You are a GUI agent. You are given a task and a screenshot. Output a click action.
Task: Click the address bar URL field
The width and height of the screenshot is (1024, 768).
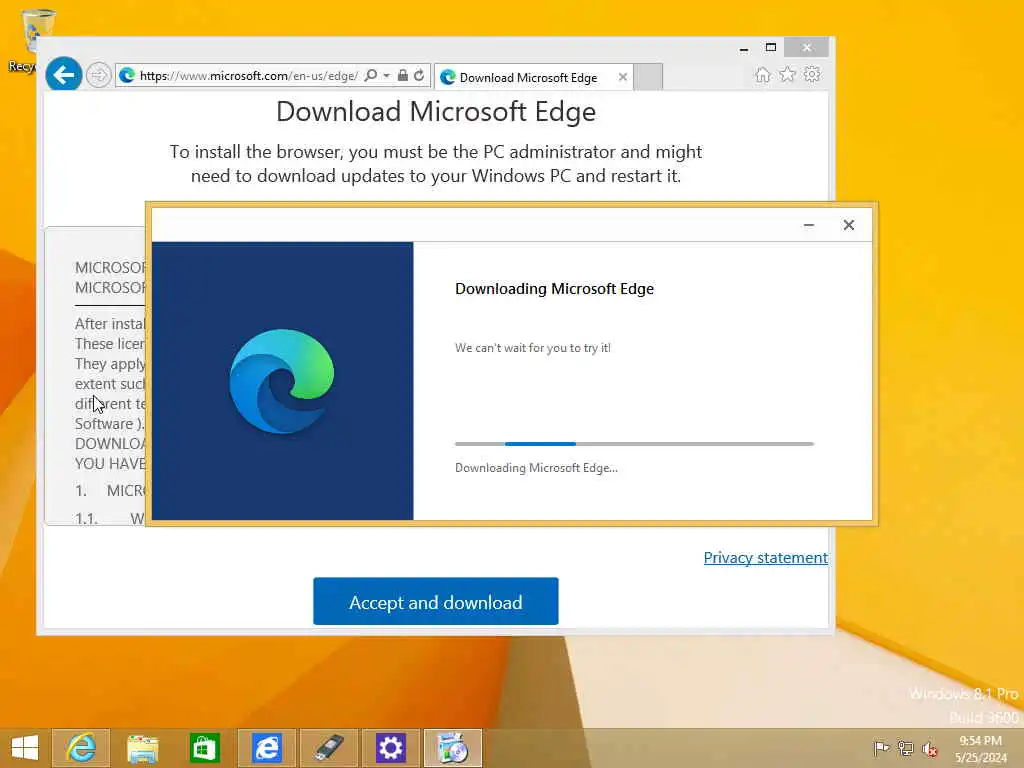point(248,76)
